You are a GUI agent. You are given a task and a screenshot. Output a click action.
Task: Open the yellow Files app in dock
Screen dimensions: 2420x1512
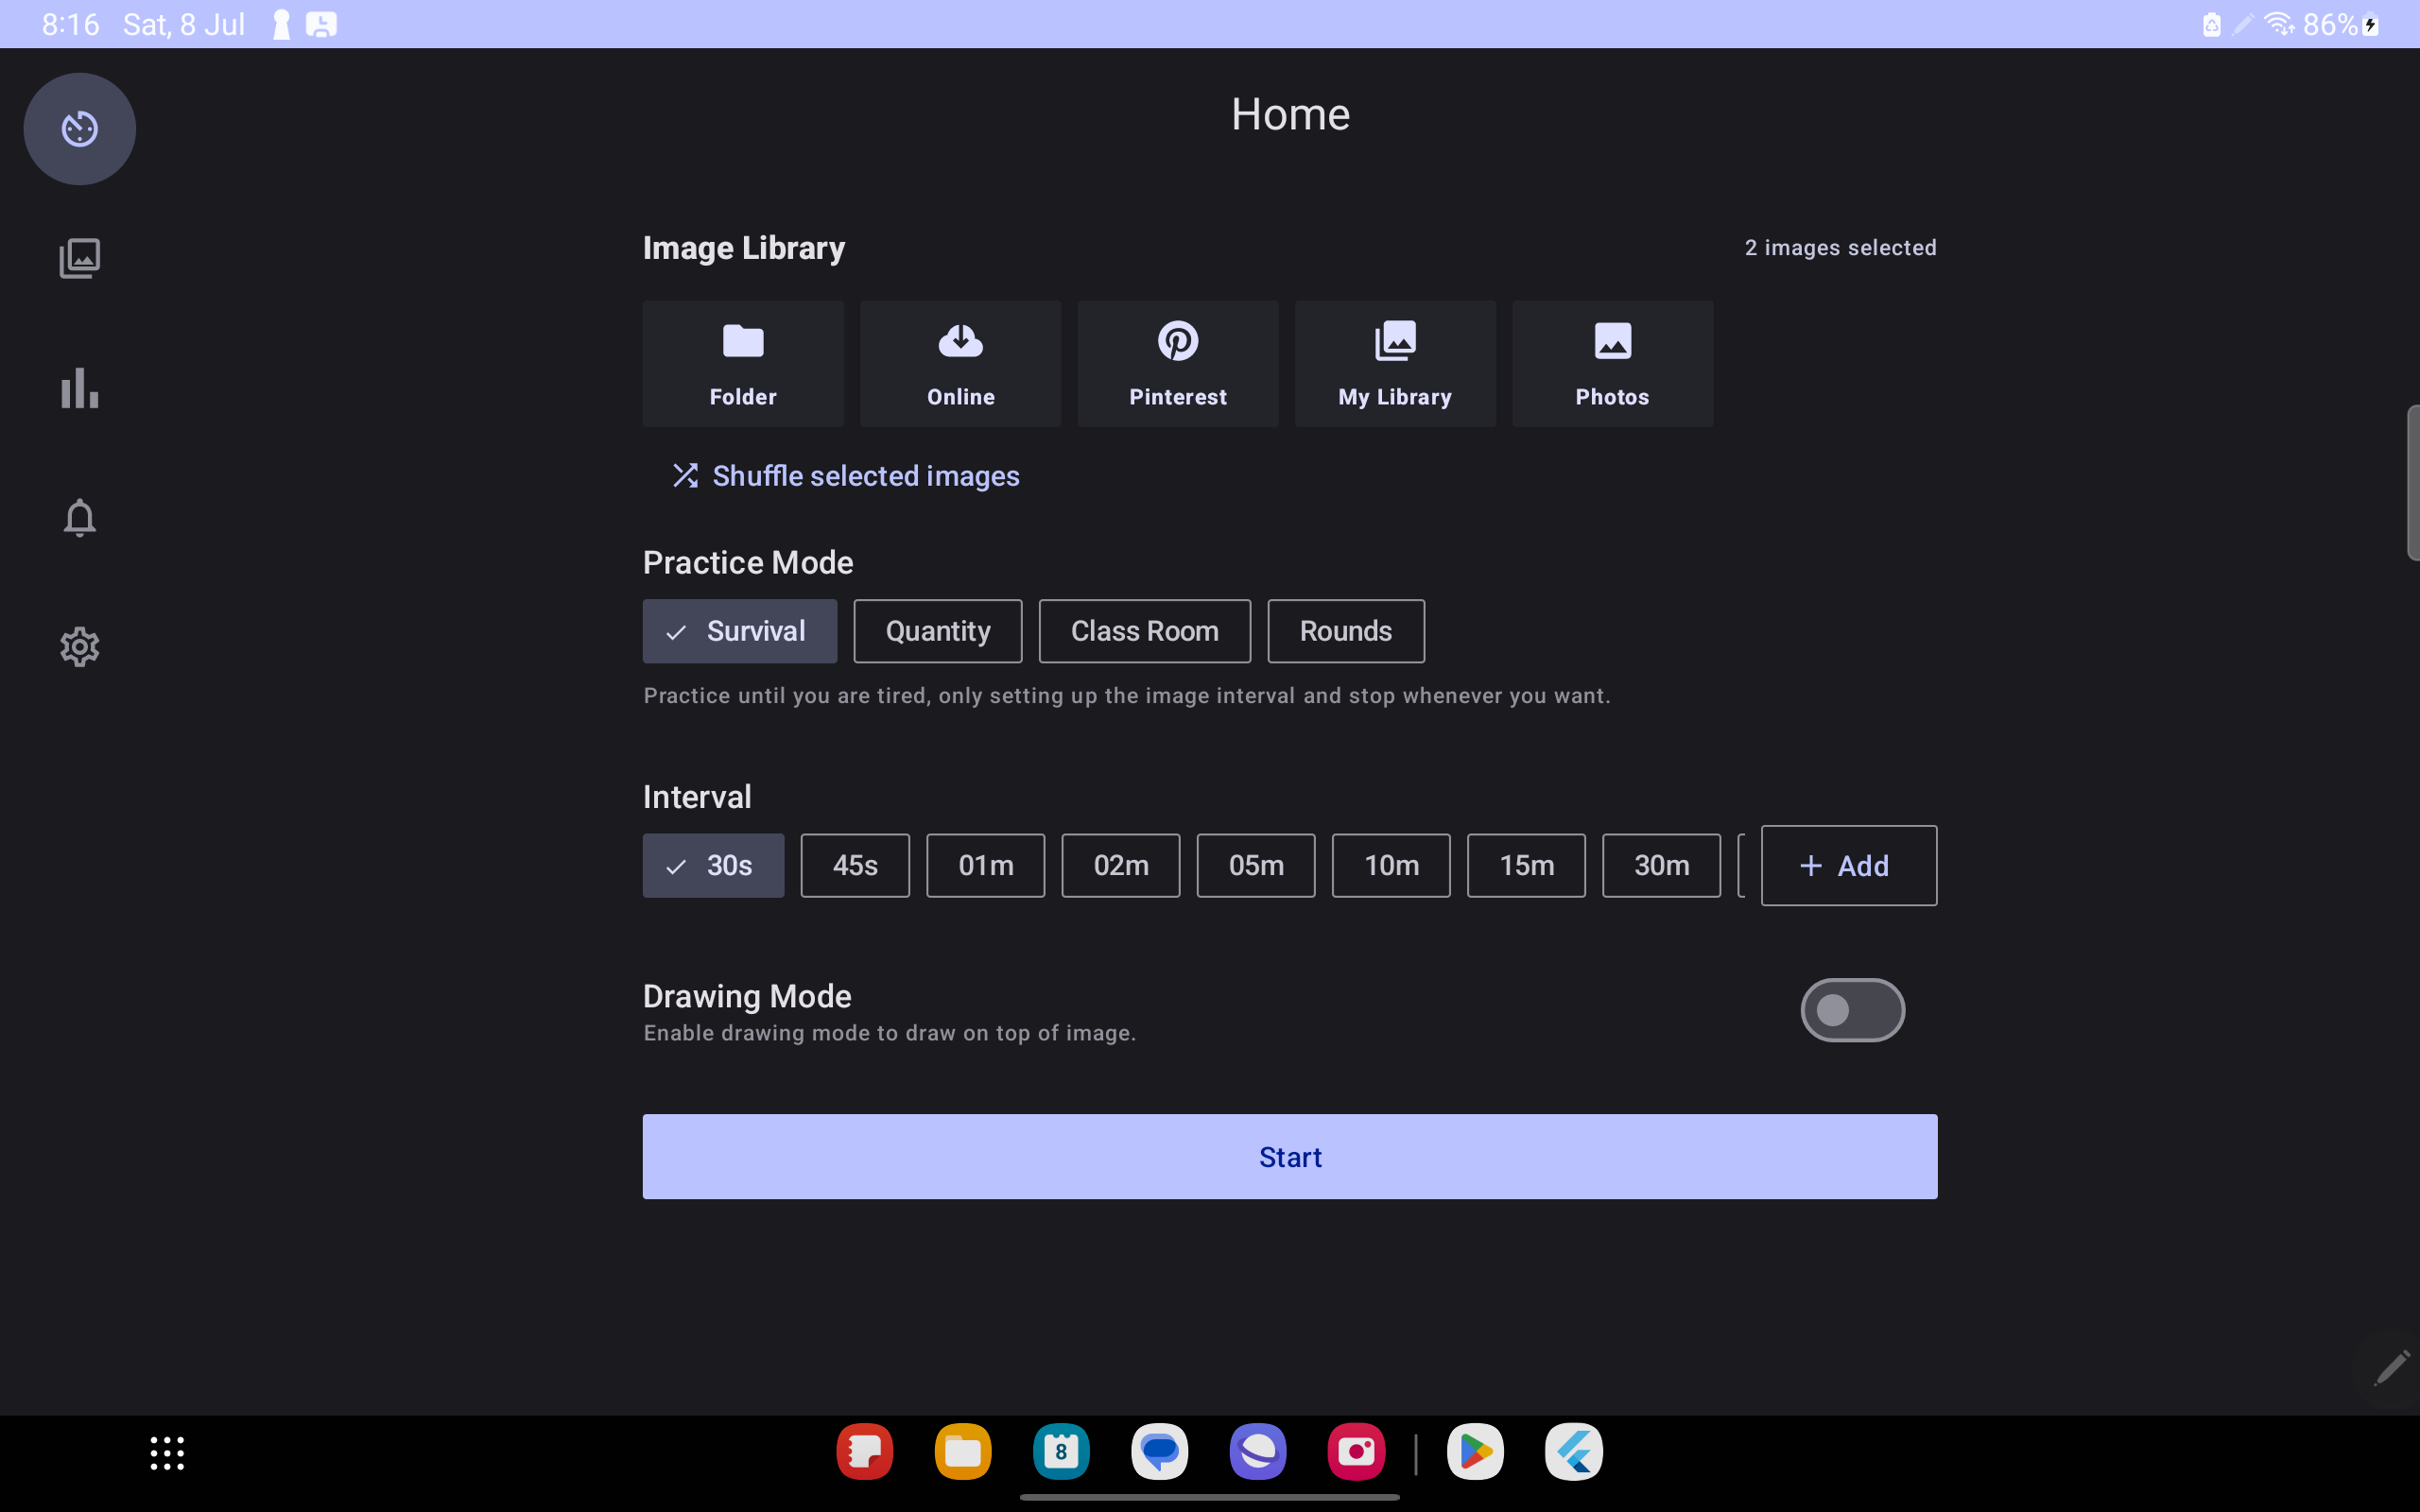pos(962,1452)
